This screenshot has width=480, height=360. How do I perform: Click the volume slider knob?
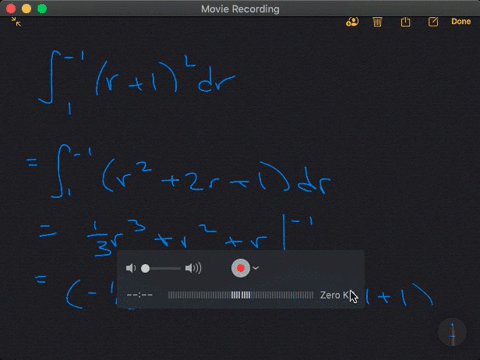[x=145, y=268]
